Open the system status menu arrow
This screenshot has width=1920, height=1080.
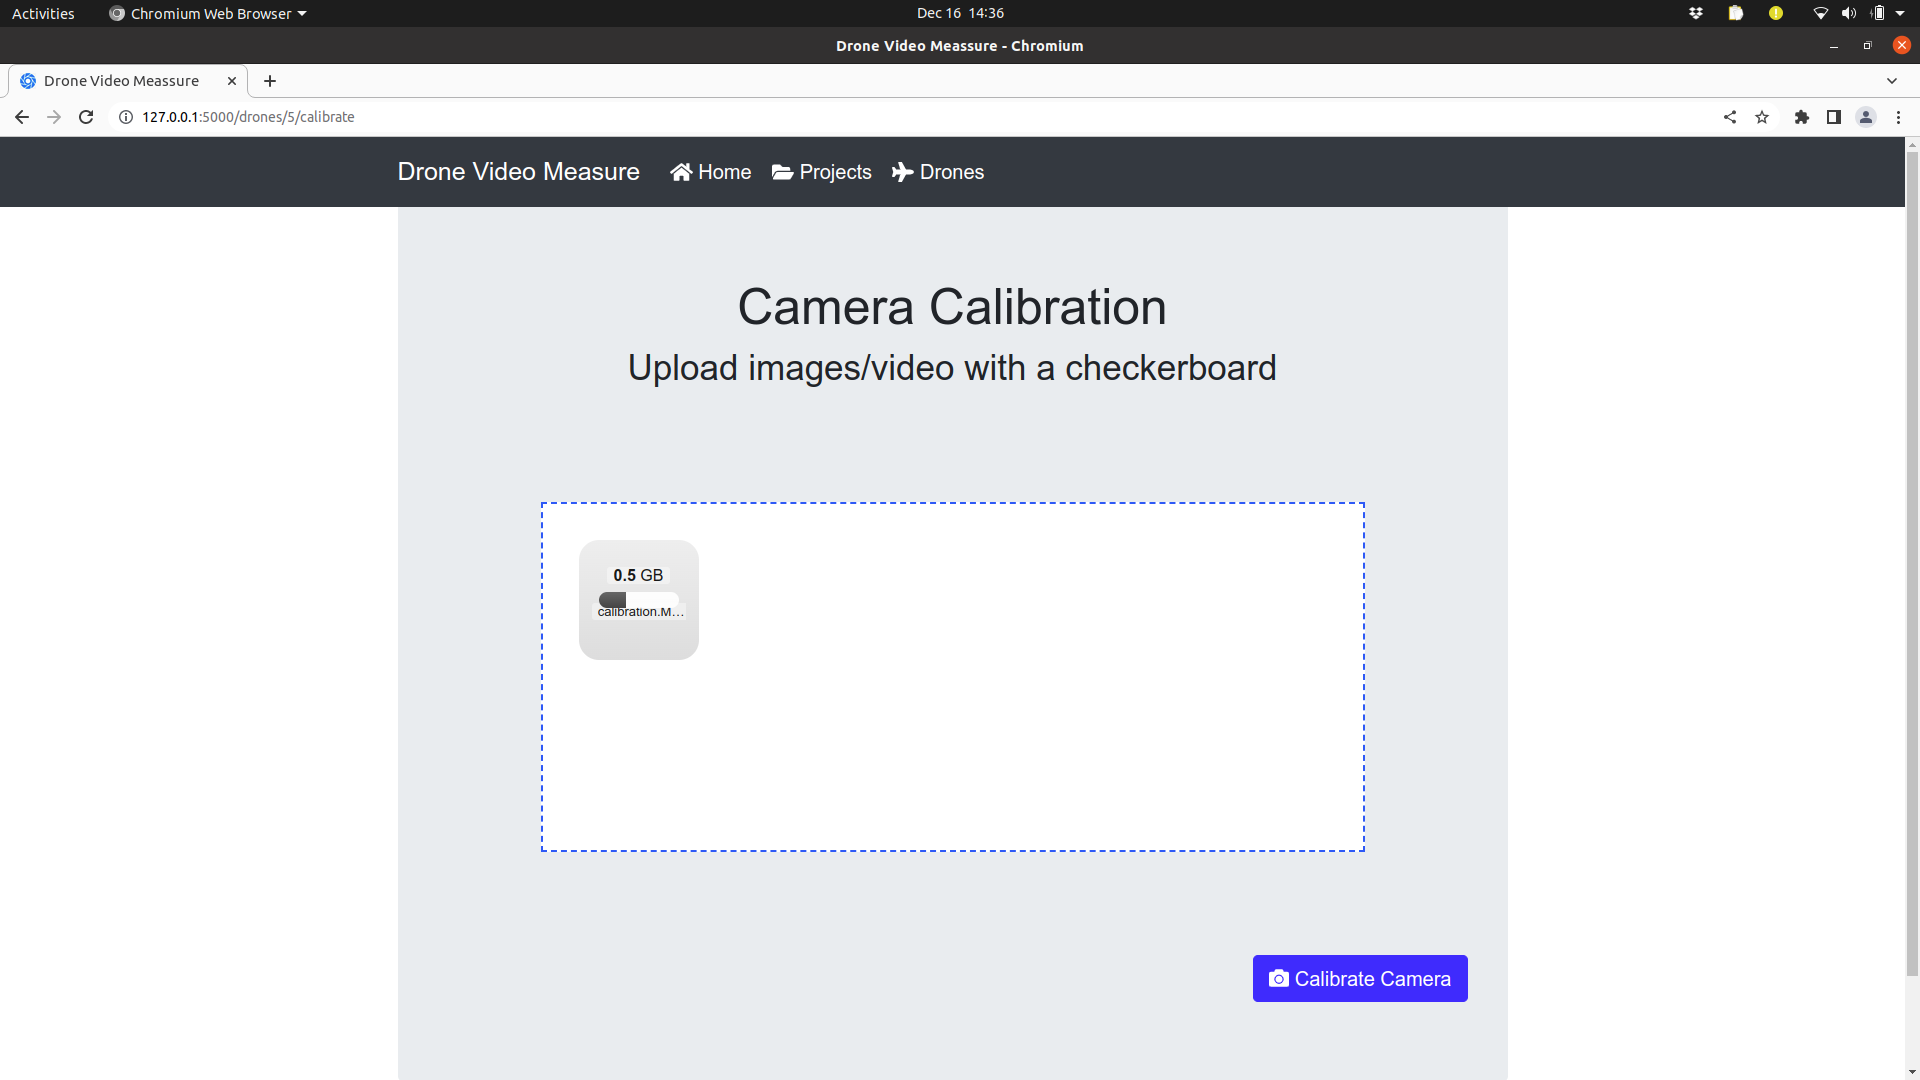click(x=1900, y=13)
